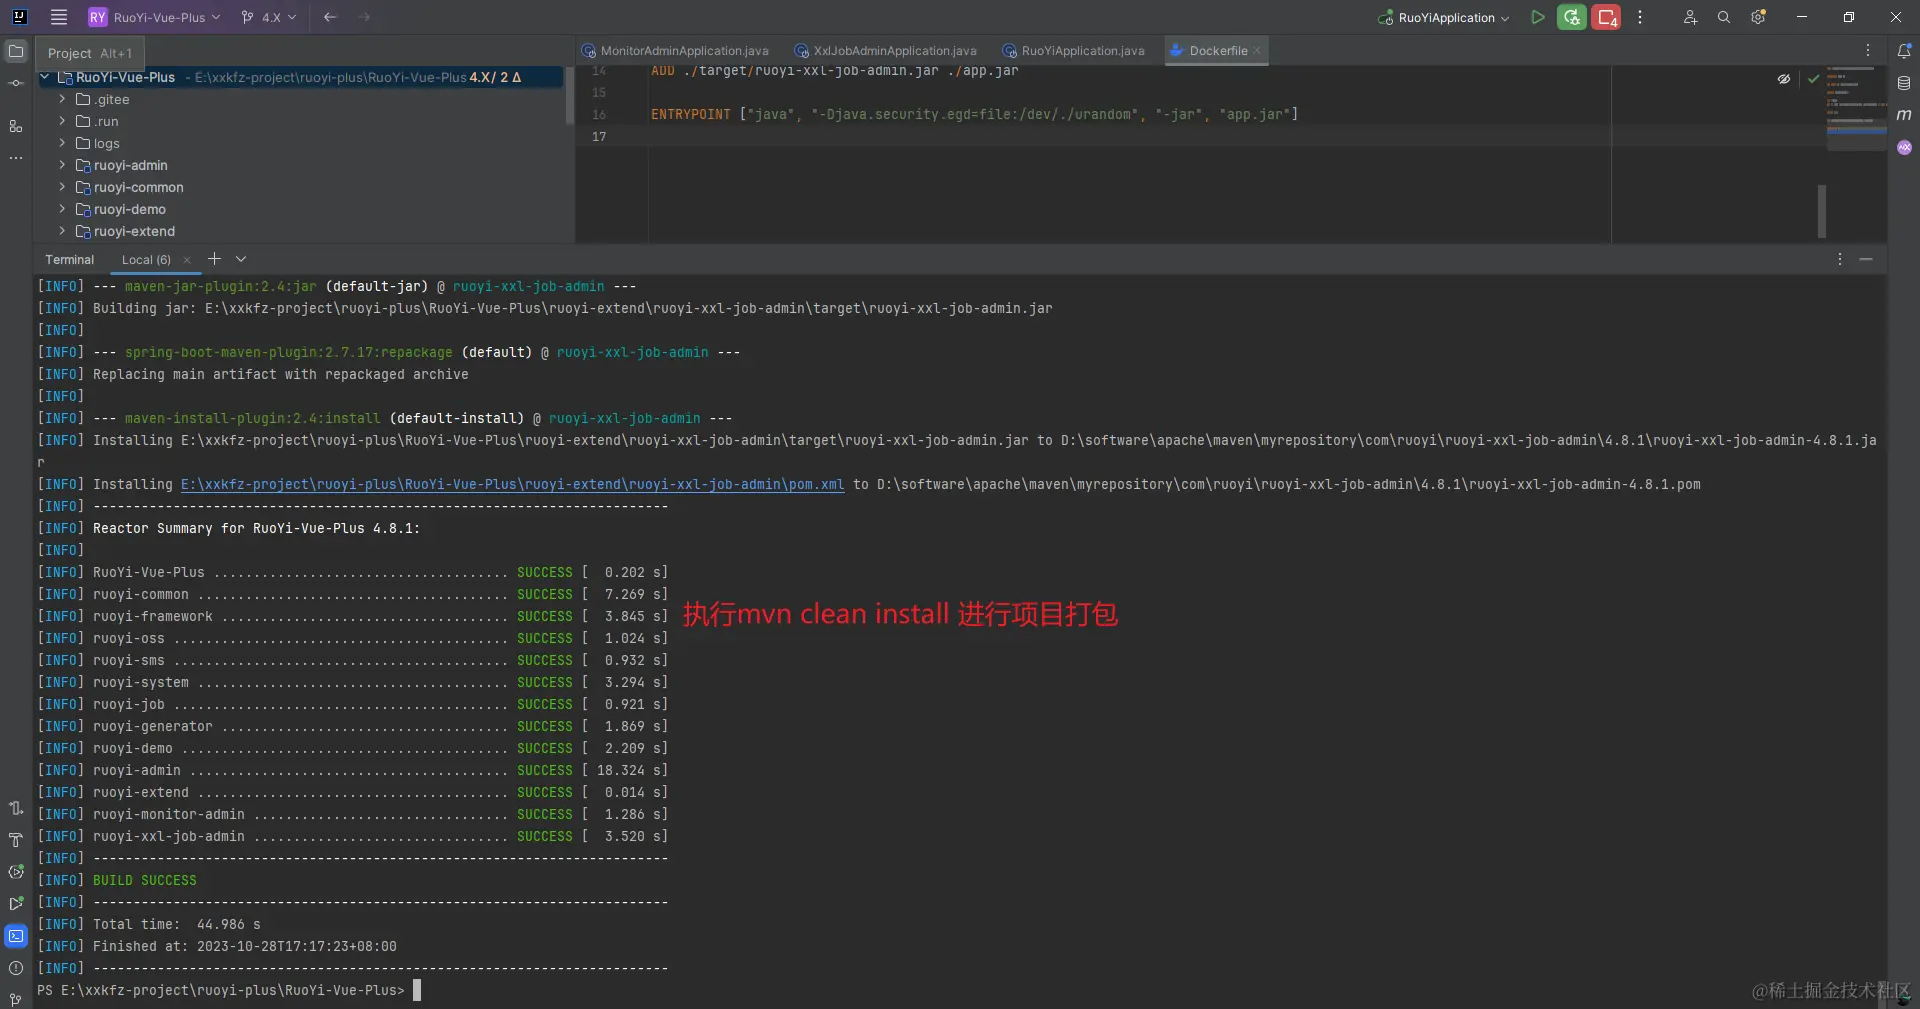Open the terminal new session options dropdown
This screenshot has width=1920, height=1009.
coord(241,259)
